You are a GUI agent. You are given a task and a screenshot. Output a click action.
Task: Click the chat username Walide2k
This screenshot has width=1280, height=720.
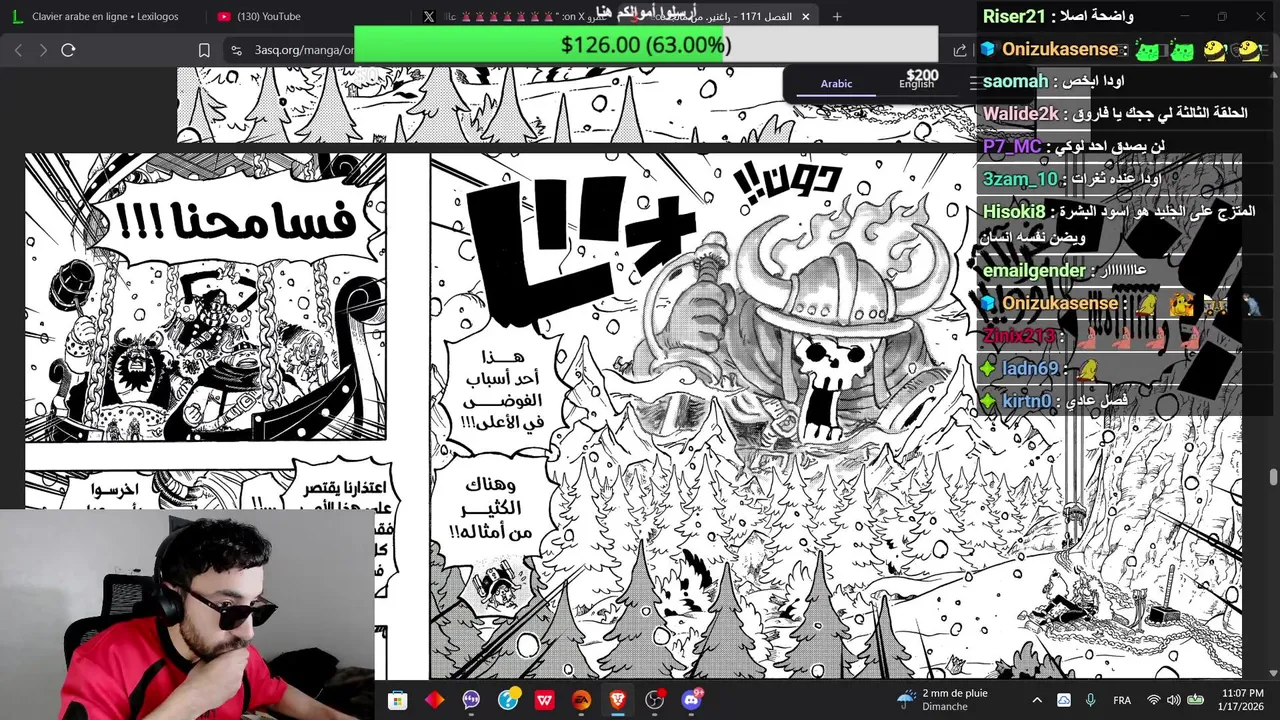1020,114
